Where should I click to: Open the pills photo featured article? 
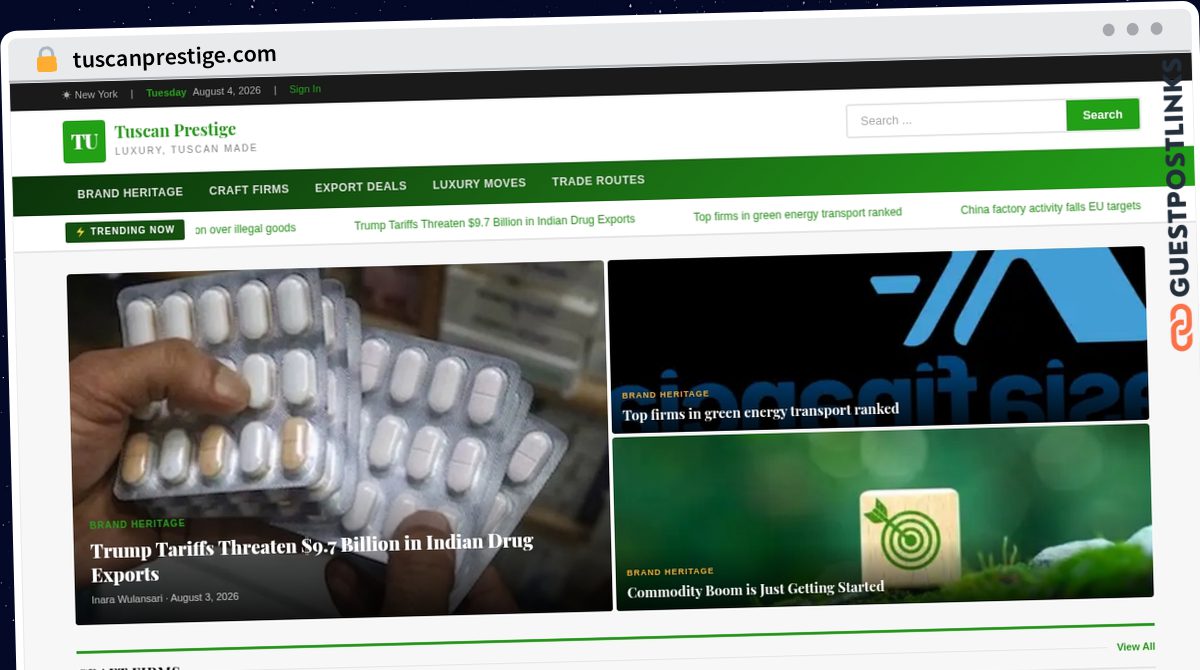340,442
